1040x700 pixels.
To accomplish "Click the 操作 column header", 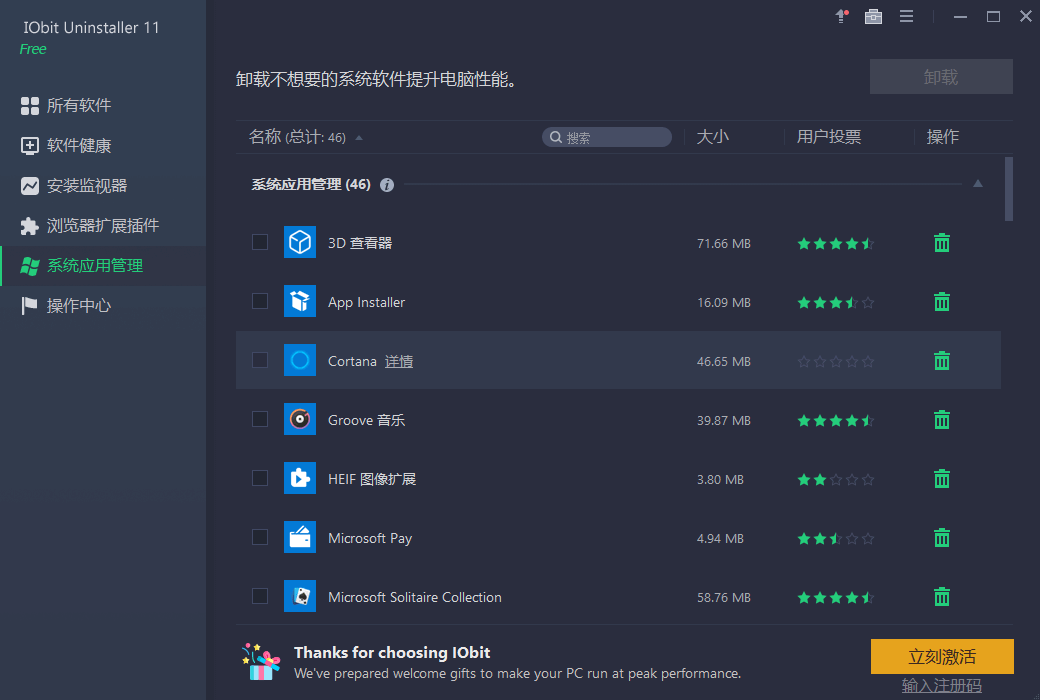I will click(942, 137).
